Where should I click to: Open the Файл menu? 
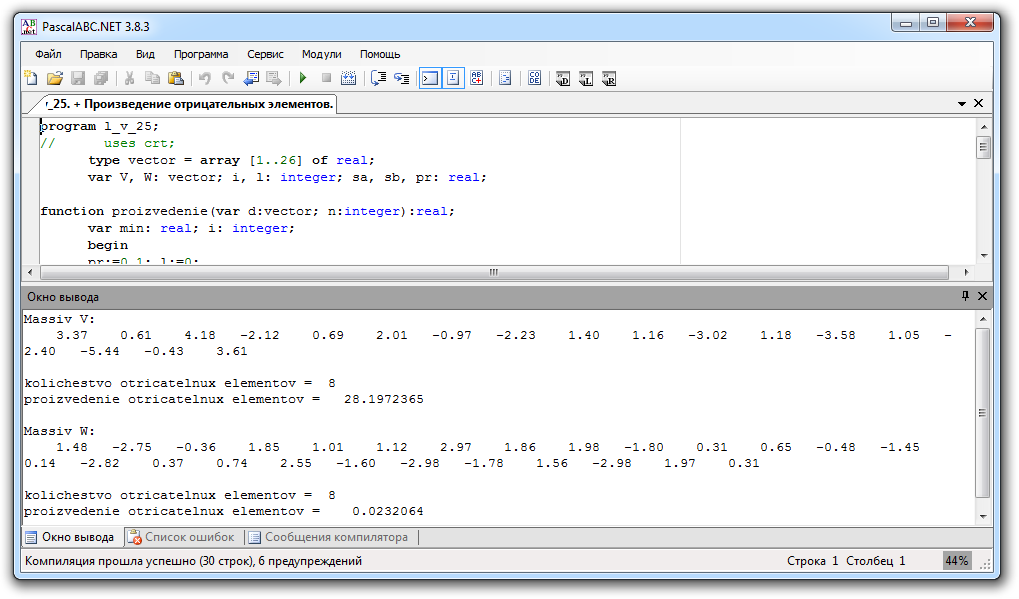pos(48,54)
